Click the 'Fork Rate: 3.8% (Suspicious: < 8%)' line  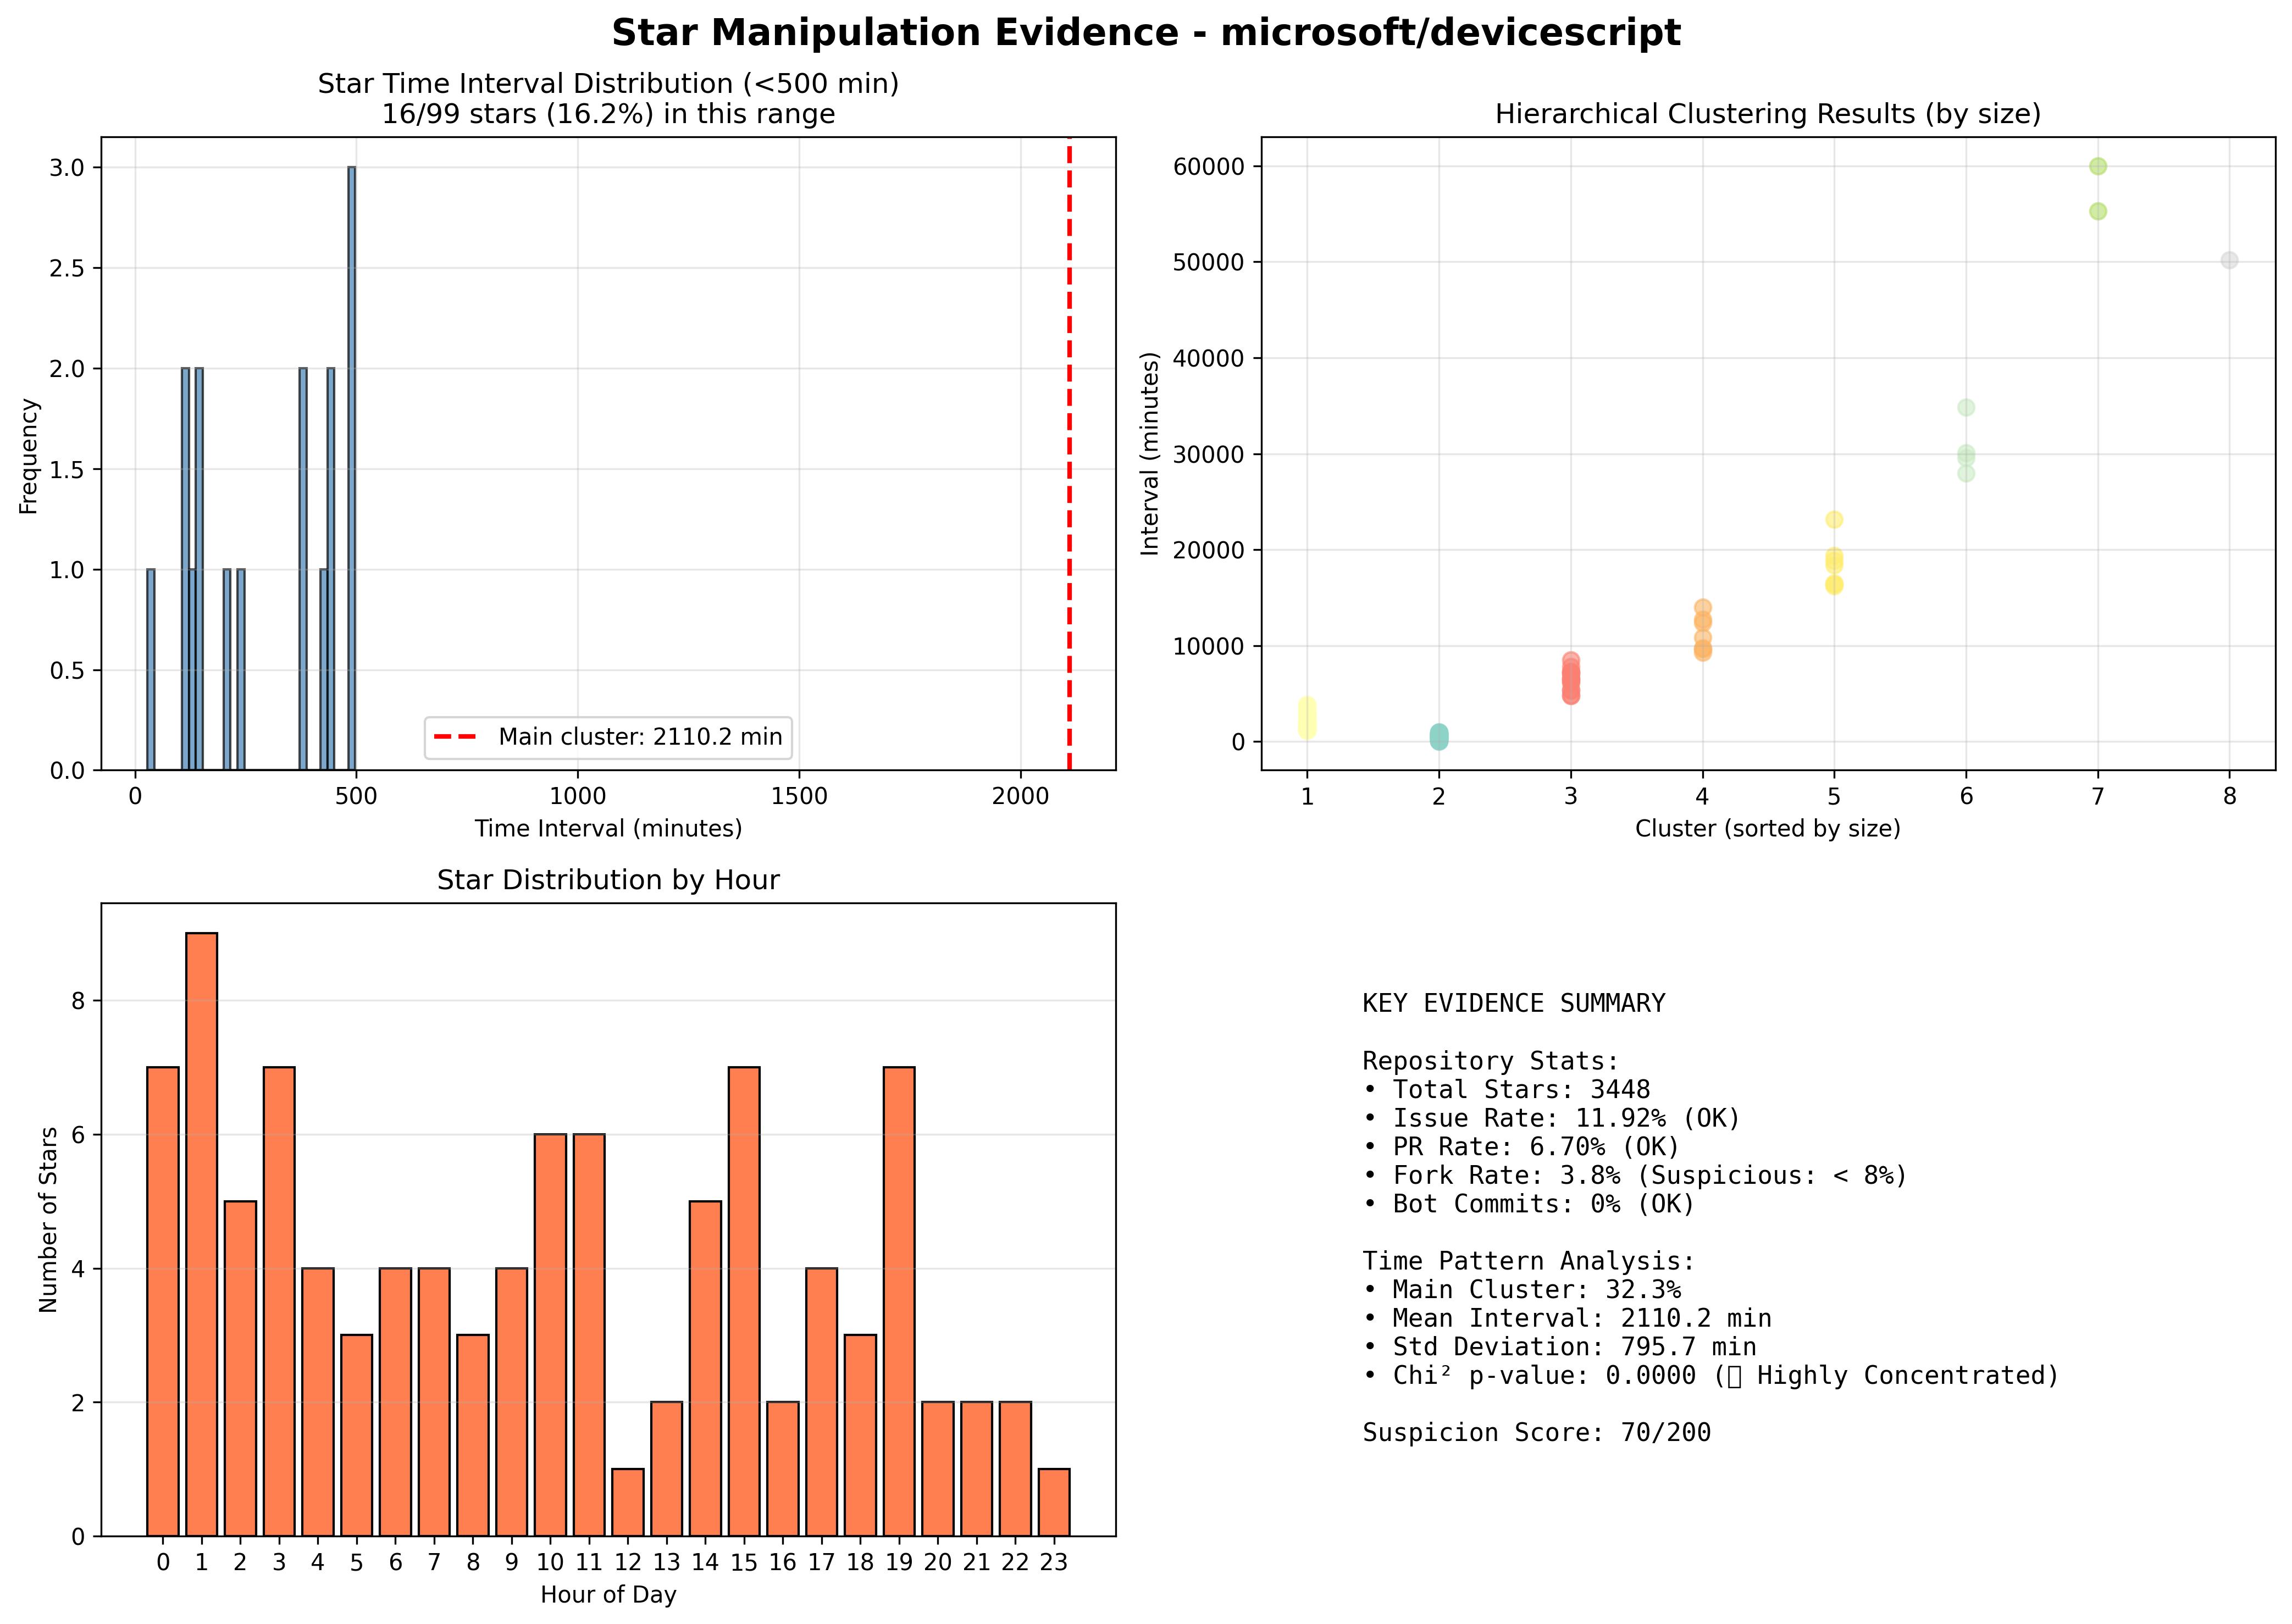pos(1636,1176)
